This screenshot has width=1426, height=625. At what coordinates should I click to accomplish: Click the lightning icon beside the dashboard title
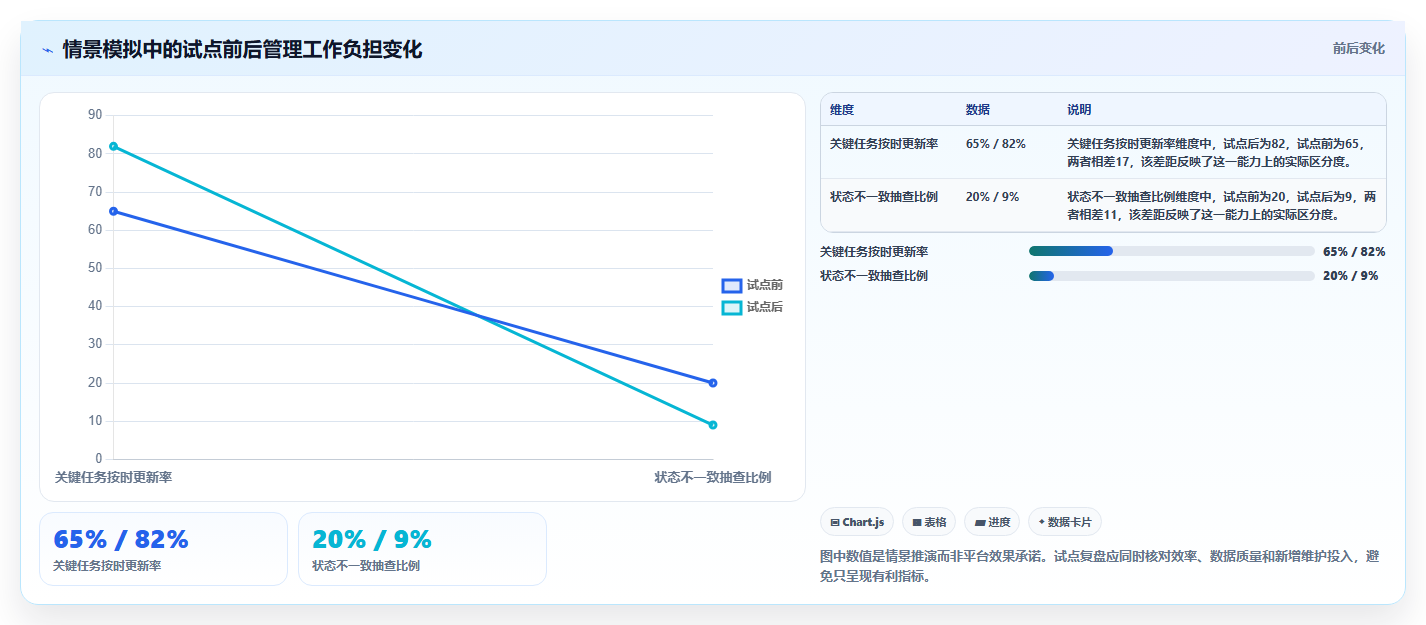(47, 50)
